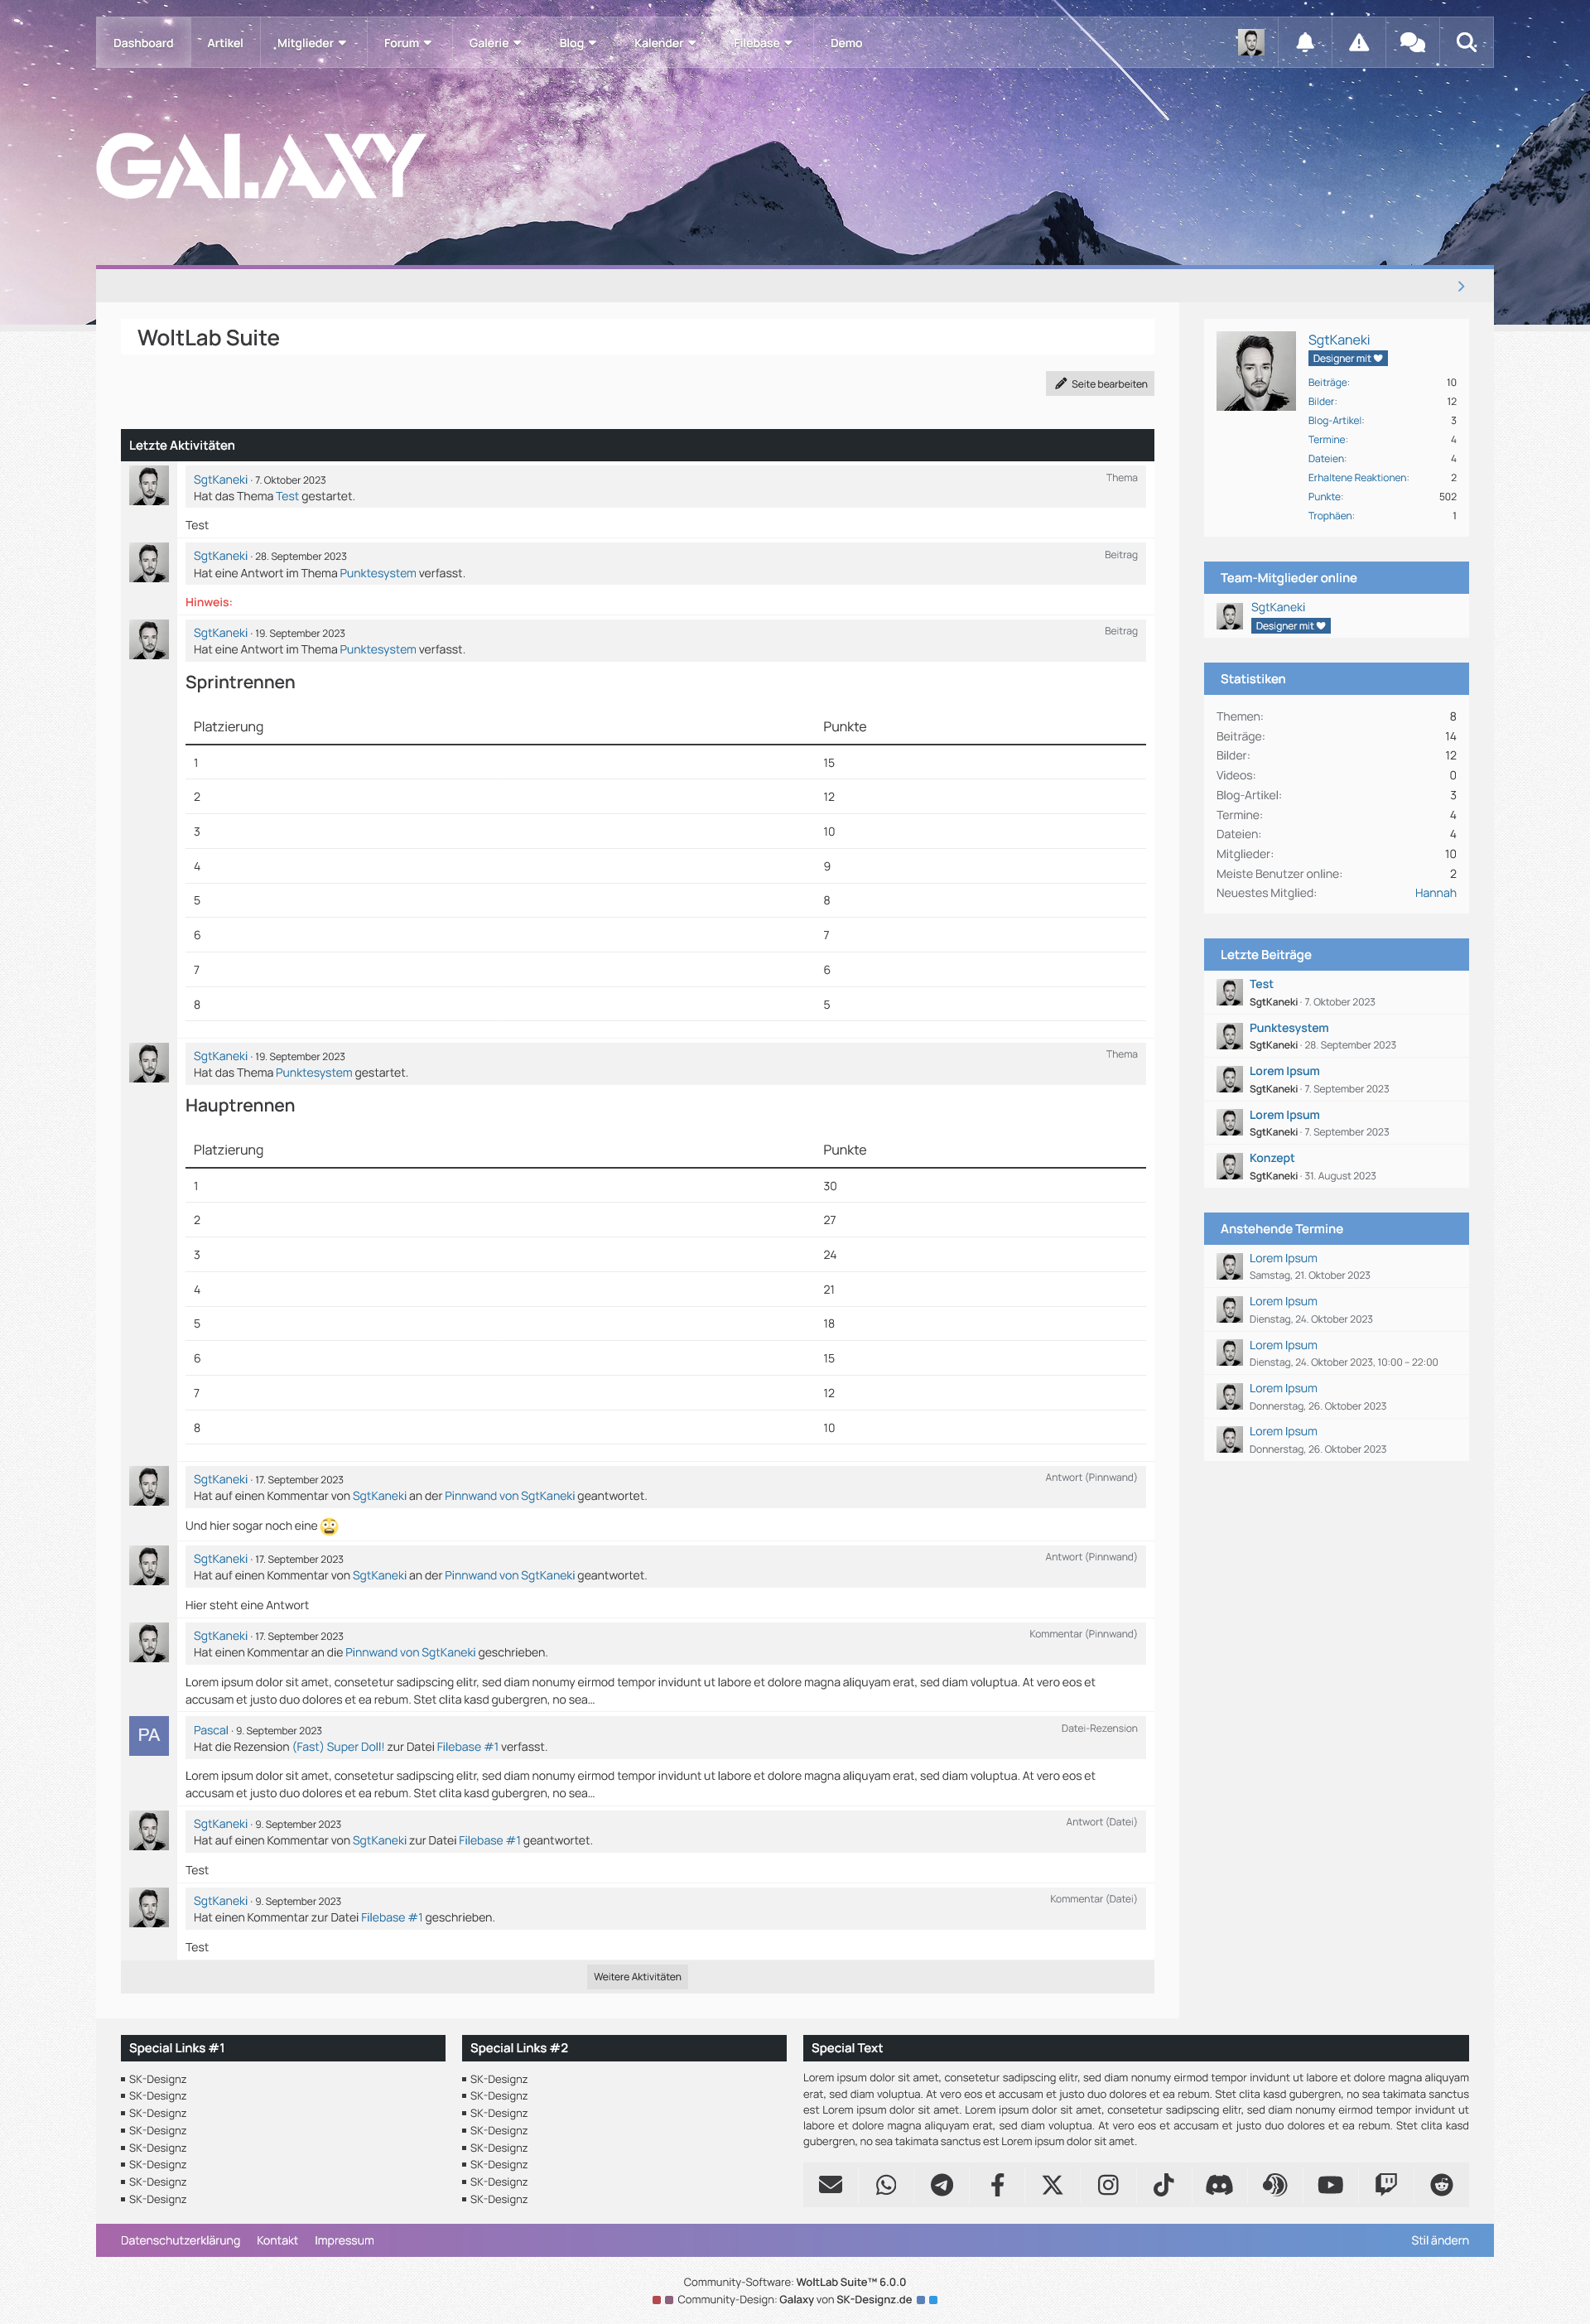Viewport: 1590px width, 2324px height.
Task: Select the light blue footer color square
Action: coord(933,2299)
